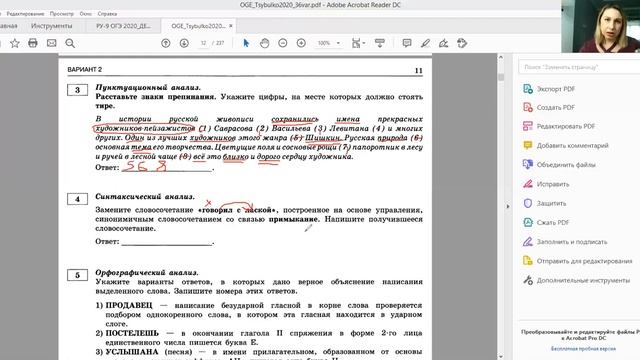The height and width of the screenshot is (360, 640).
Task: Add a sticky note comment
Action: click(x=407, y=43)
